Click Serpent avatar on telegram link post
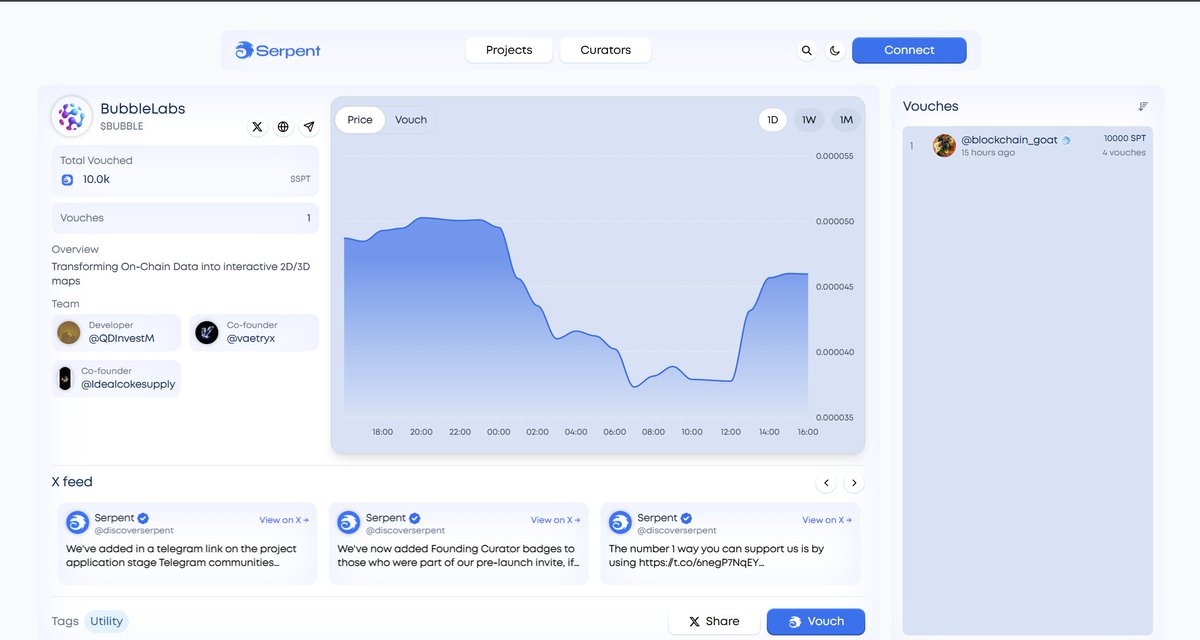The height and width of the screenshot is (640, 1200). pos(78,522)
